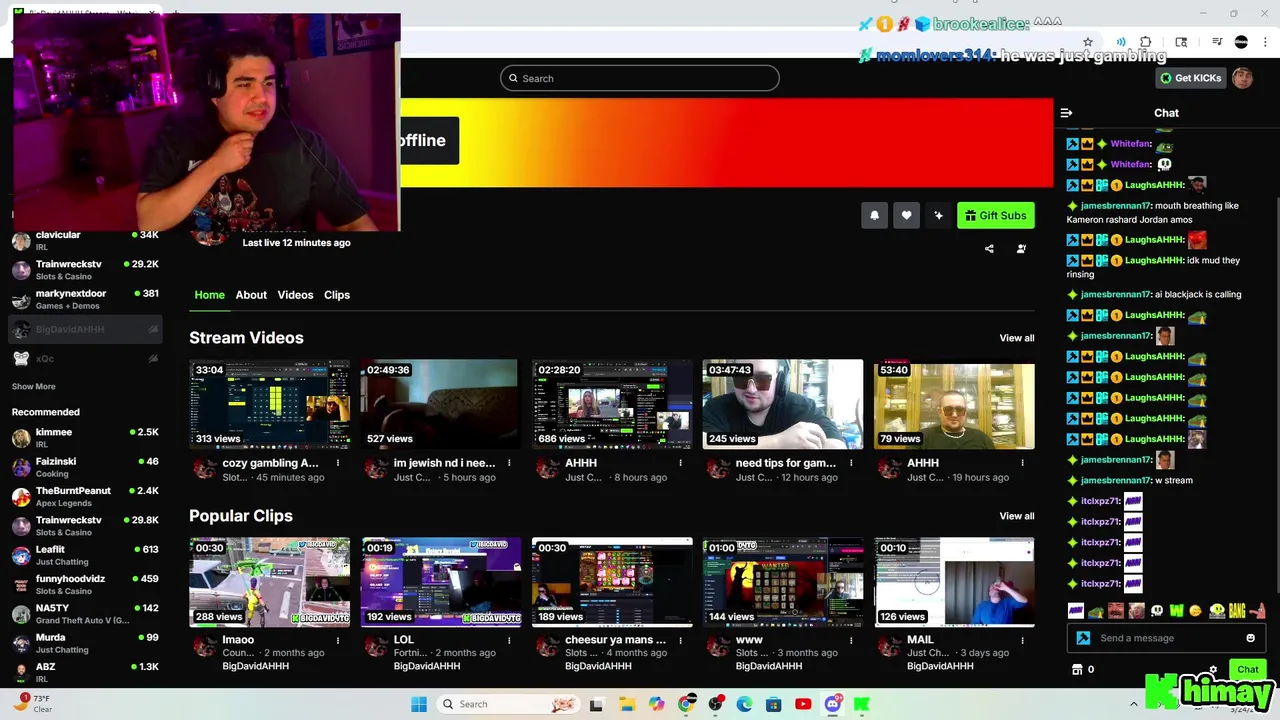Screen dimensions: 1280x720
Task: Open options menu for 'im jewish' video
Action: point(509,463)
